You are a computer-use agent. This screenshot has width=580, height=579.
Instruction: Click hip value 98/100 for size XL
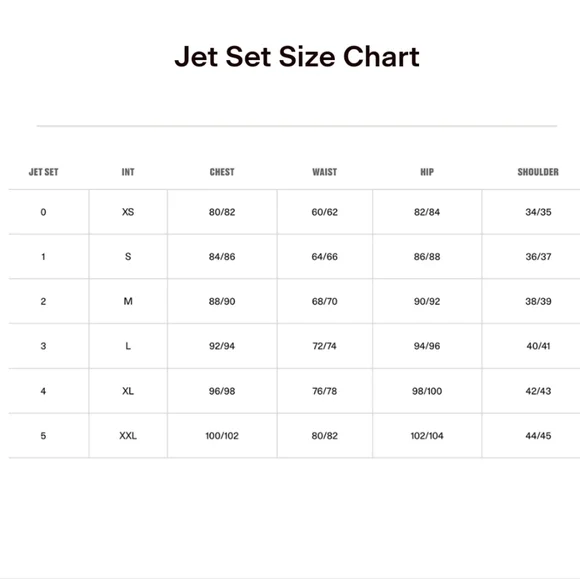coord(427,391)
